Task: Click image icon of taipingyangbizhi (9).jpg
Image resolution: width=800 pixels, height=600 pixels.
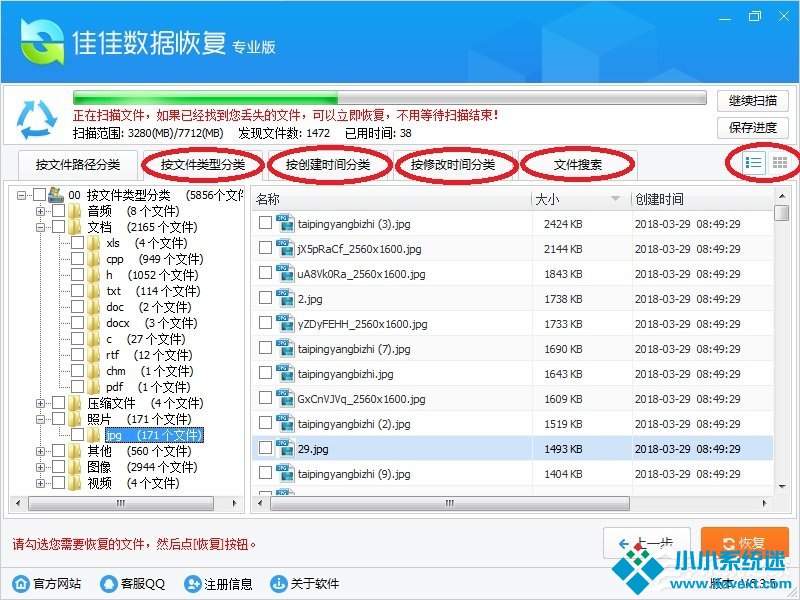Action: click(285, 473)
